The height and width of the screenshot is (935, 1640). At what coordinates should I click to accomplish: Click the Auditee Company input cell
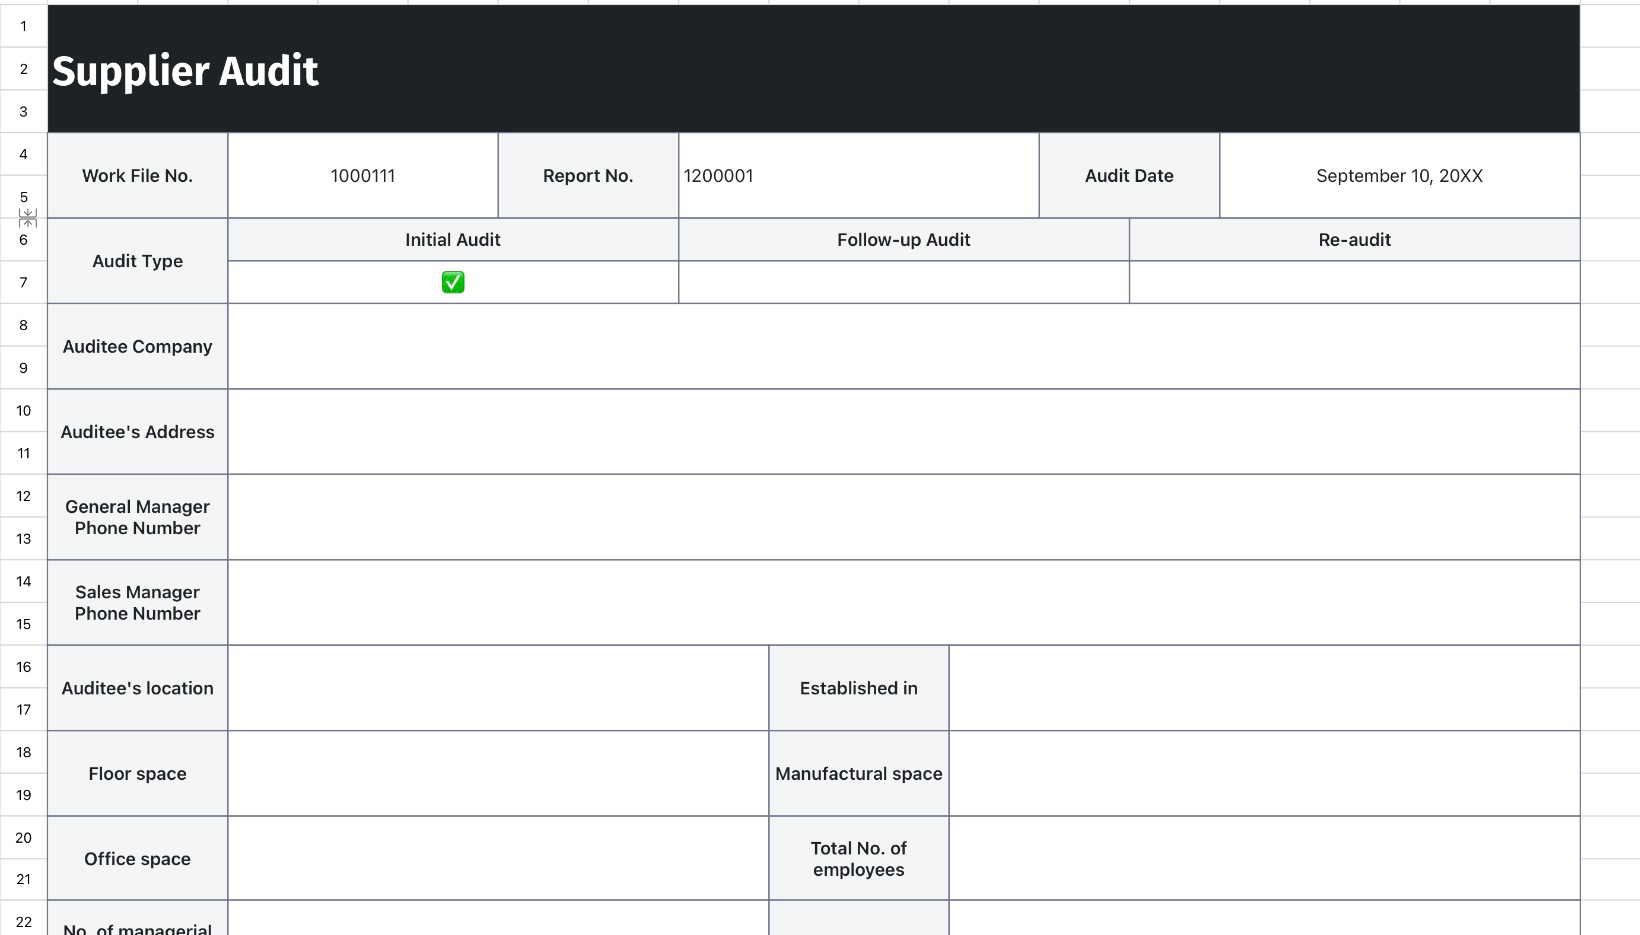904,347
